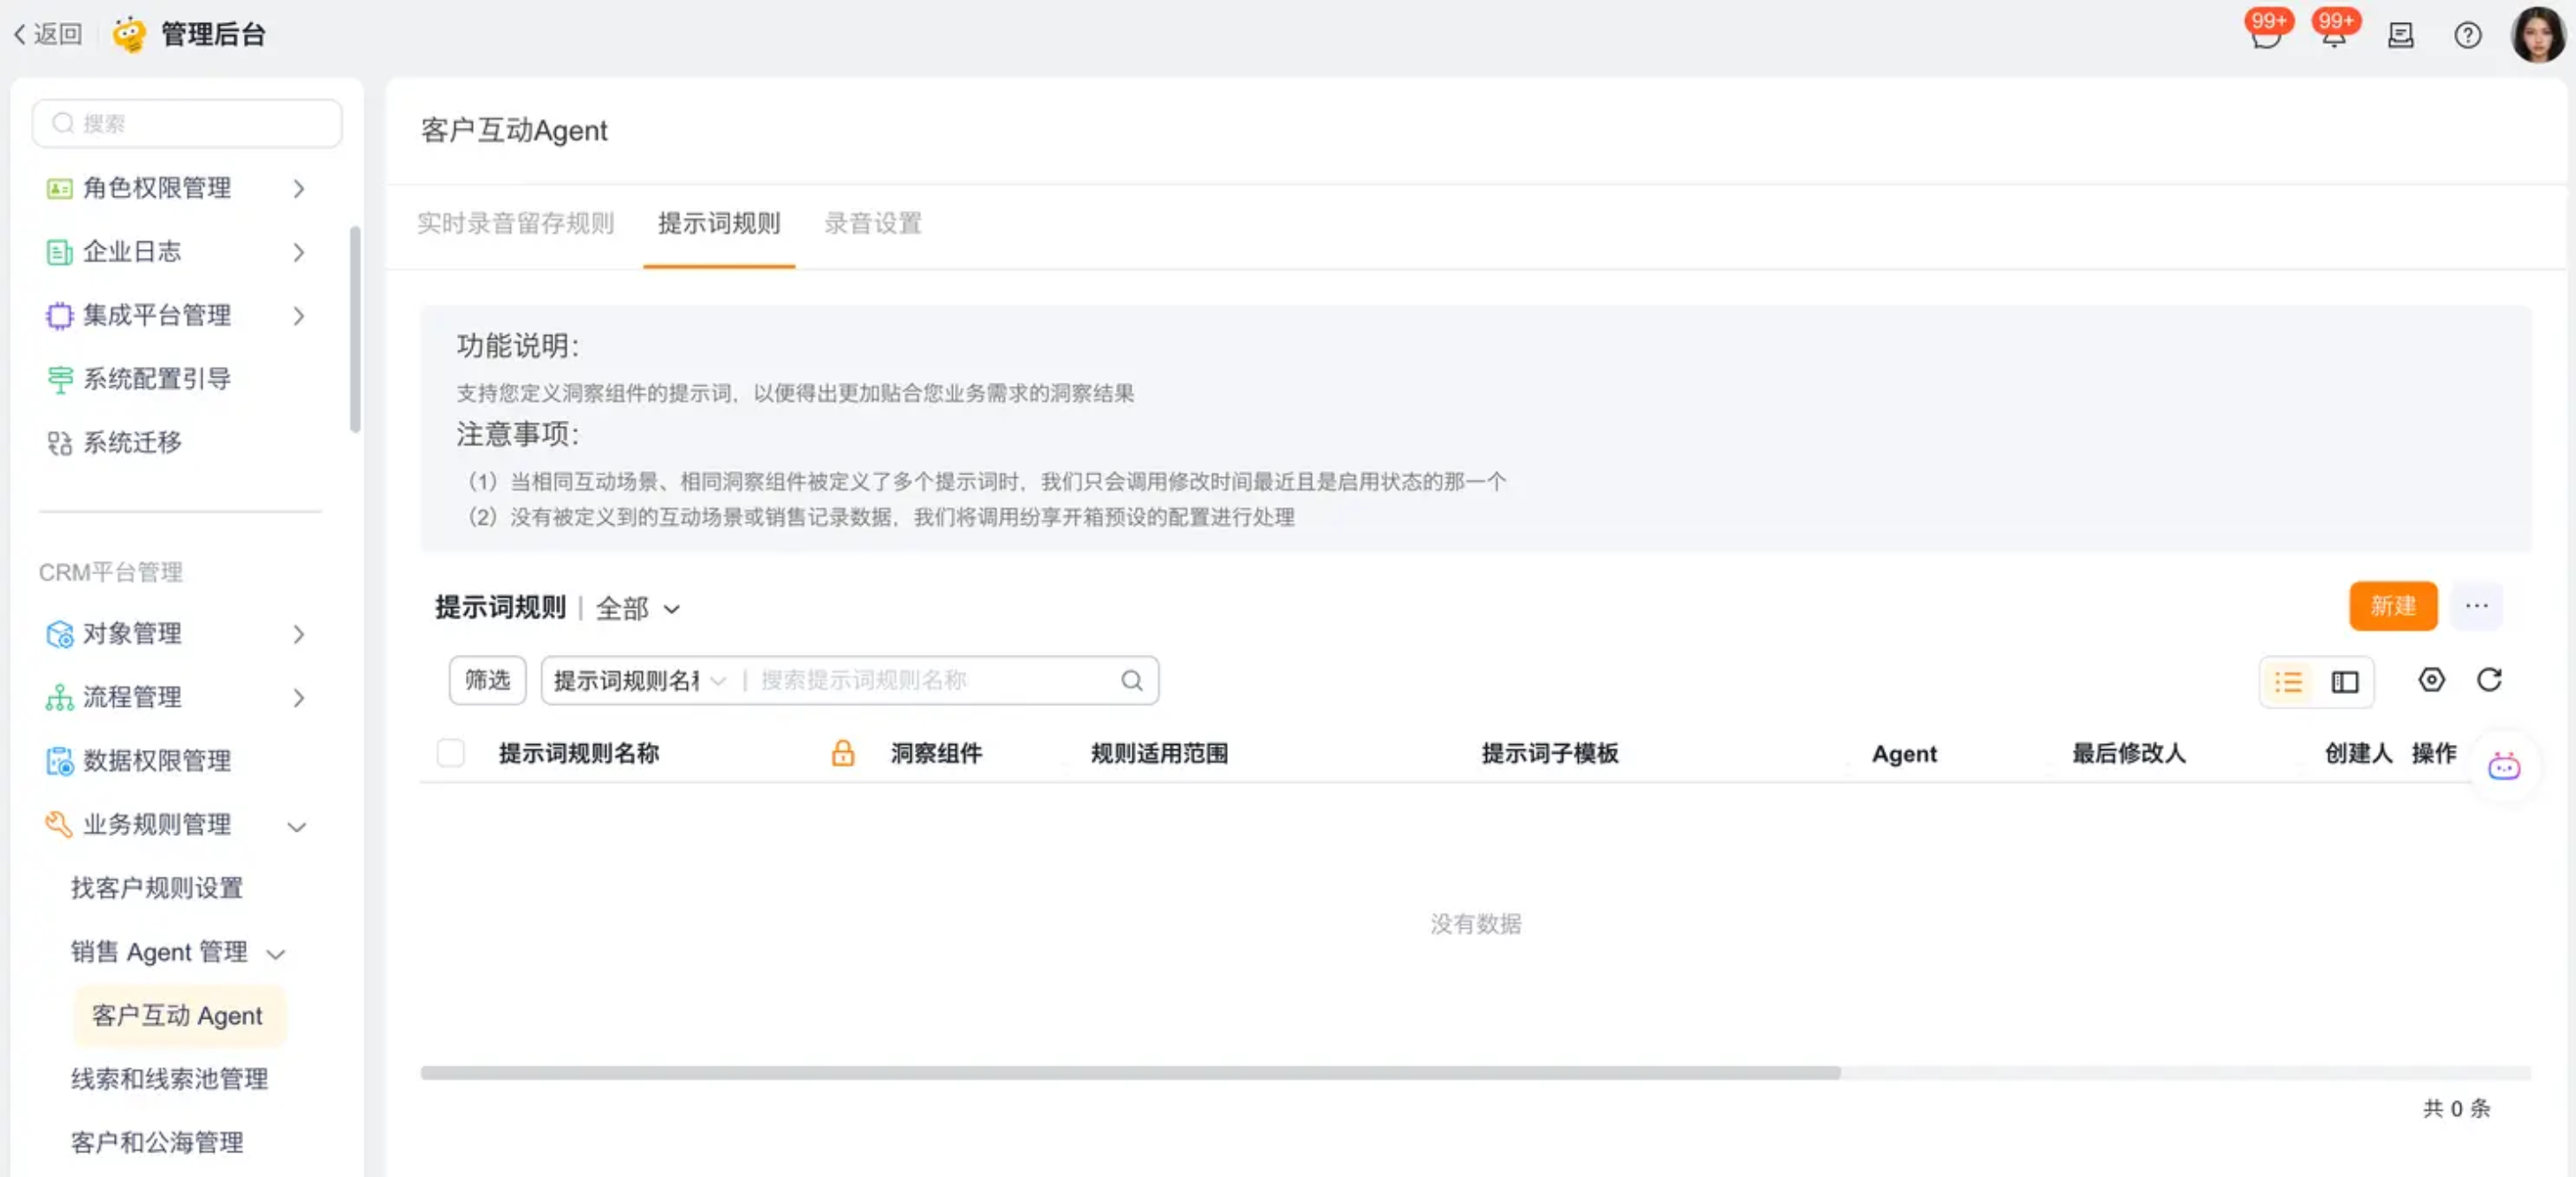This screenshot has height=1177, width=2576.
Task: Switch to the 实时录音留存规则 tab
Action: click(x=515, y=223)
